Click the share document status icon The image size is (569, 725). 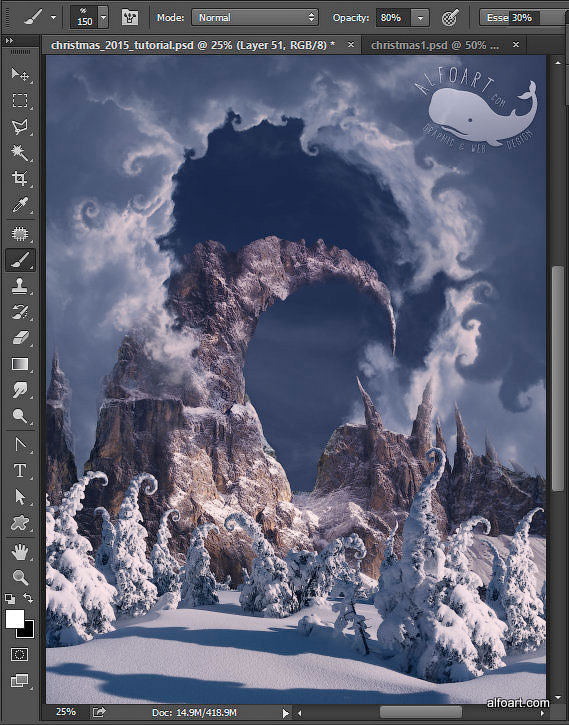pyautogui.click(x=99, y=712)
